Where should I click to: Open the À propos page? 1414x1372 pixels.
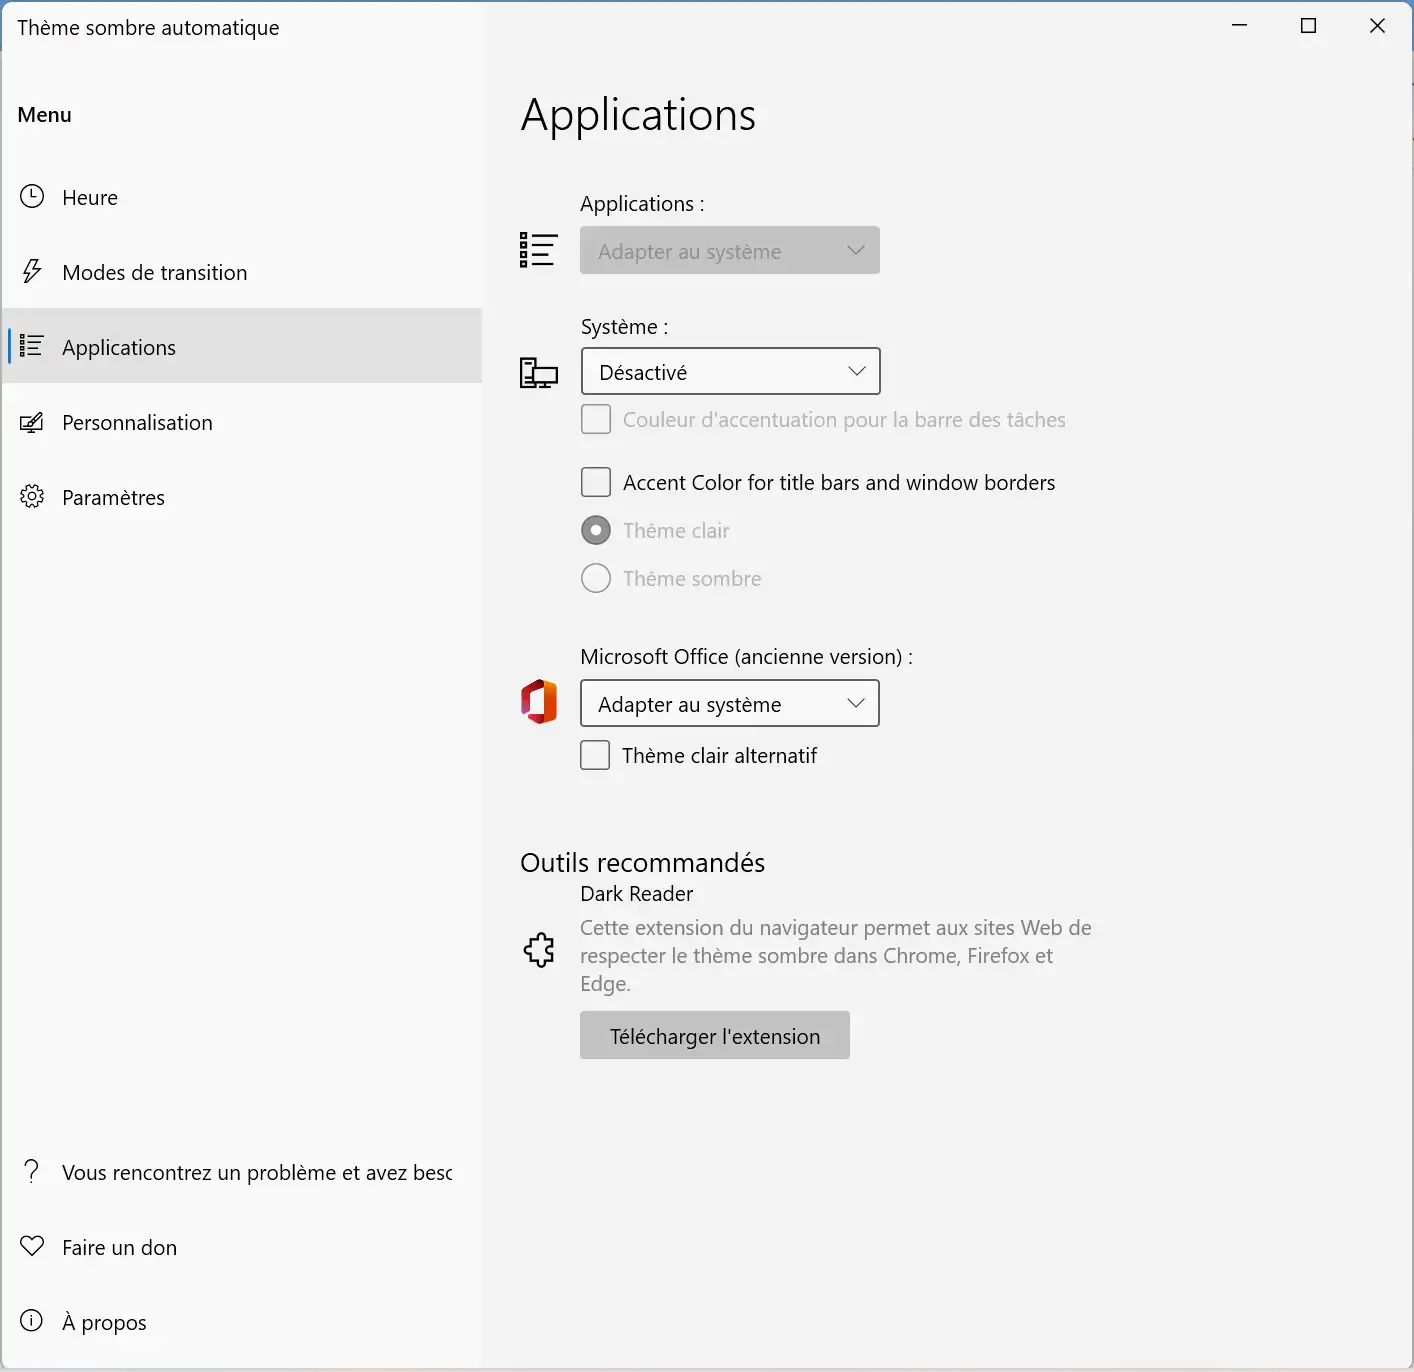click(x=242, y=1322)
